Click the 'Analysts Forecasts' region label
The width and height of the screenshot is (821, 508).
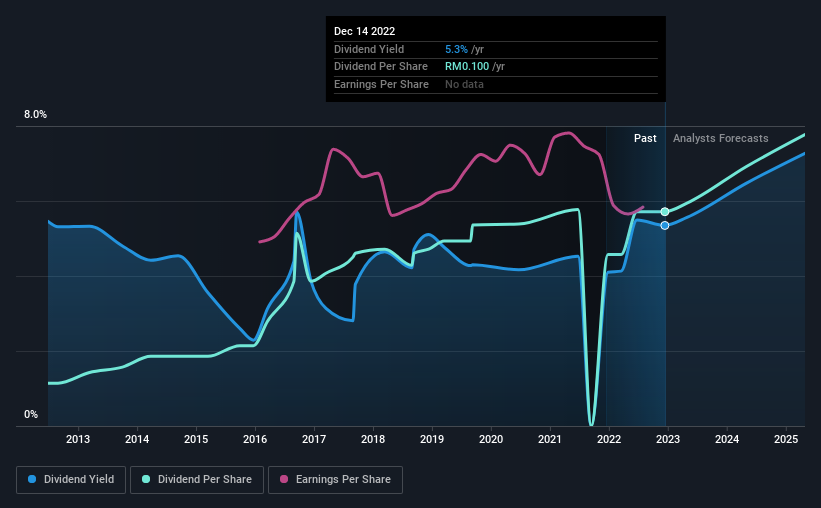pyautogui.click(x=720, y=138)
